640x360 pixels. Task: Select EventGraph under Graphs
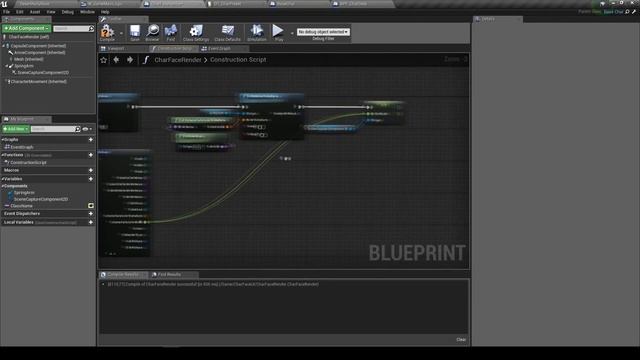pos(22,147)
